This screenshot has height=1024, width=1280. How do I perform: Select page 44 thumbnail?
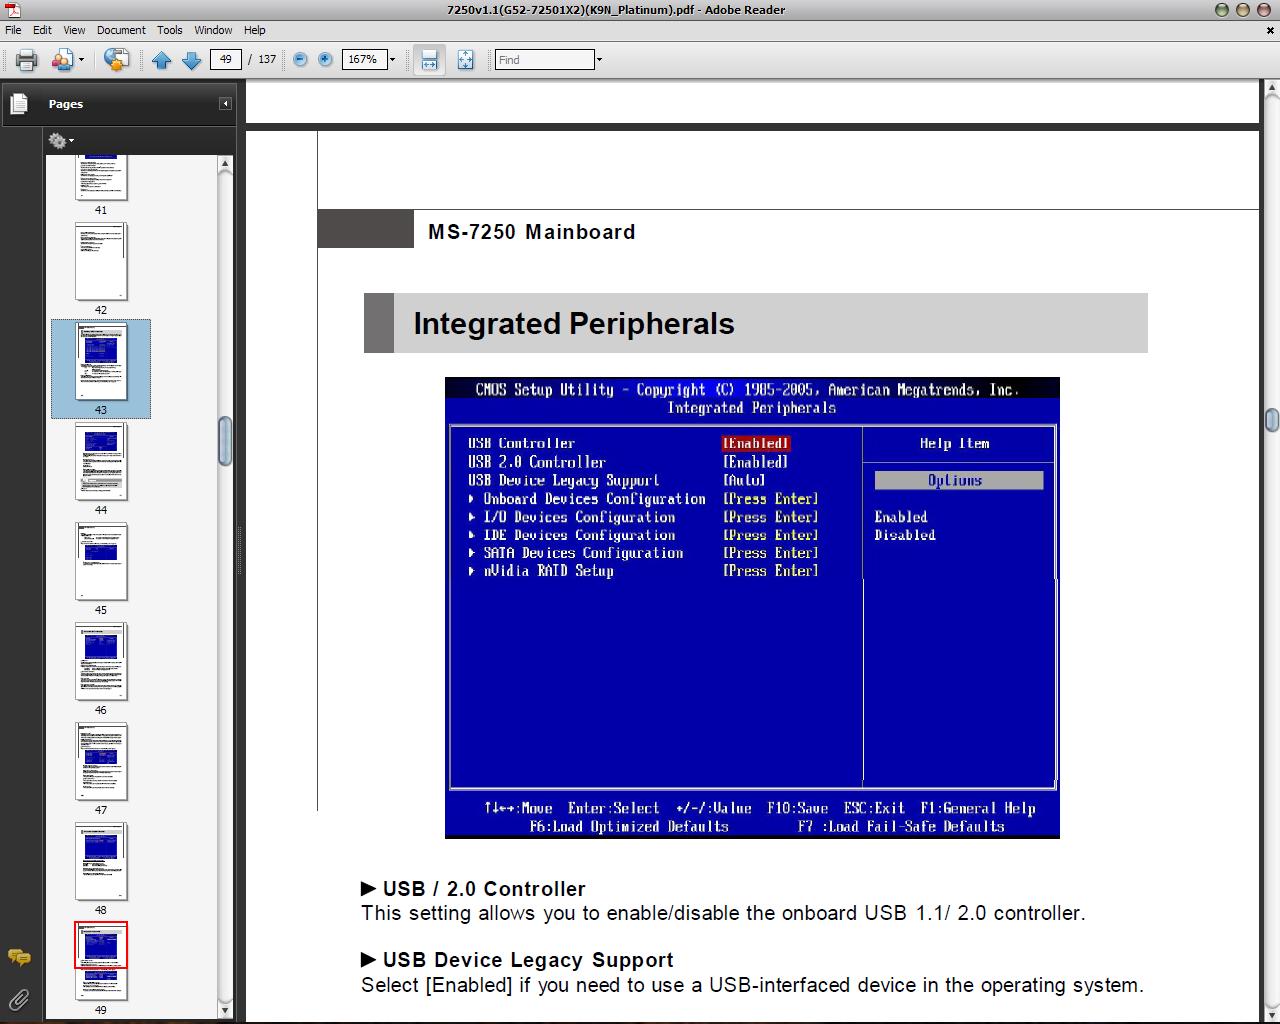(x=101, y=461)
